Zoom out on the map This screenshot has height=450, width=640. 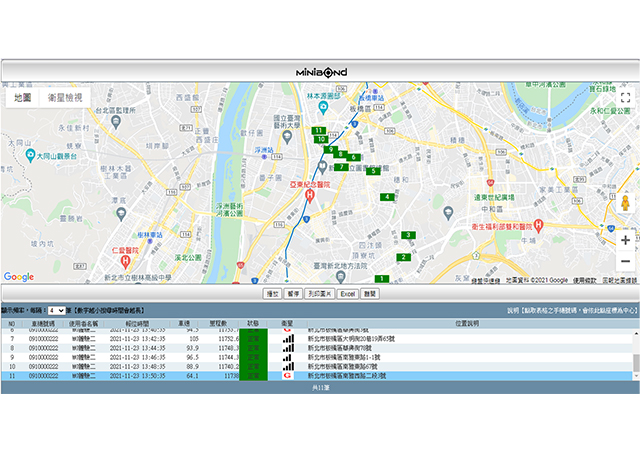pyautogui.click(x=625, y=262)
